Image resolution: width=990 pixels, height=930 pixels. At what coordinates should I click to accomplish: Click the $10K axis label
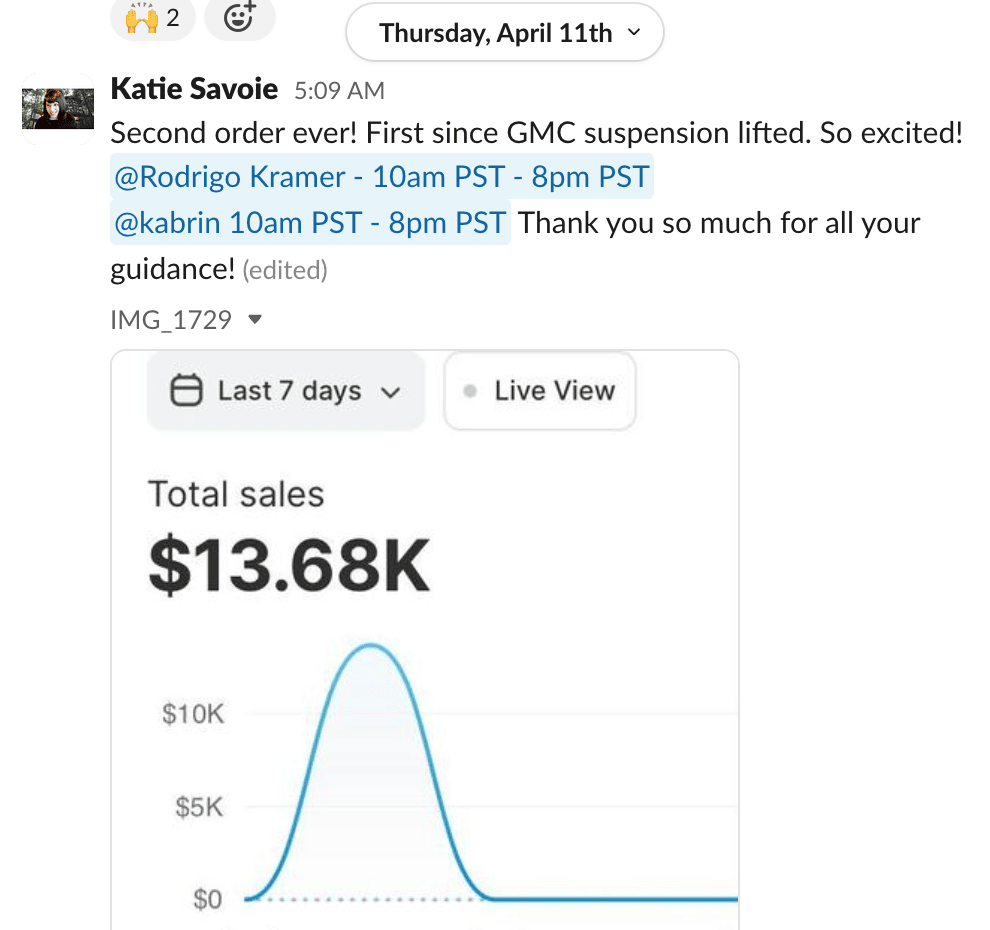point(193,714)
